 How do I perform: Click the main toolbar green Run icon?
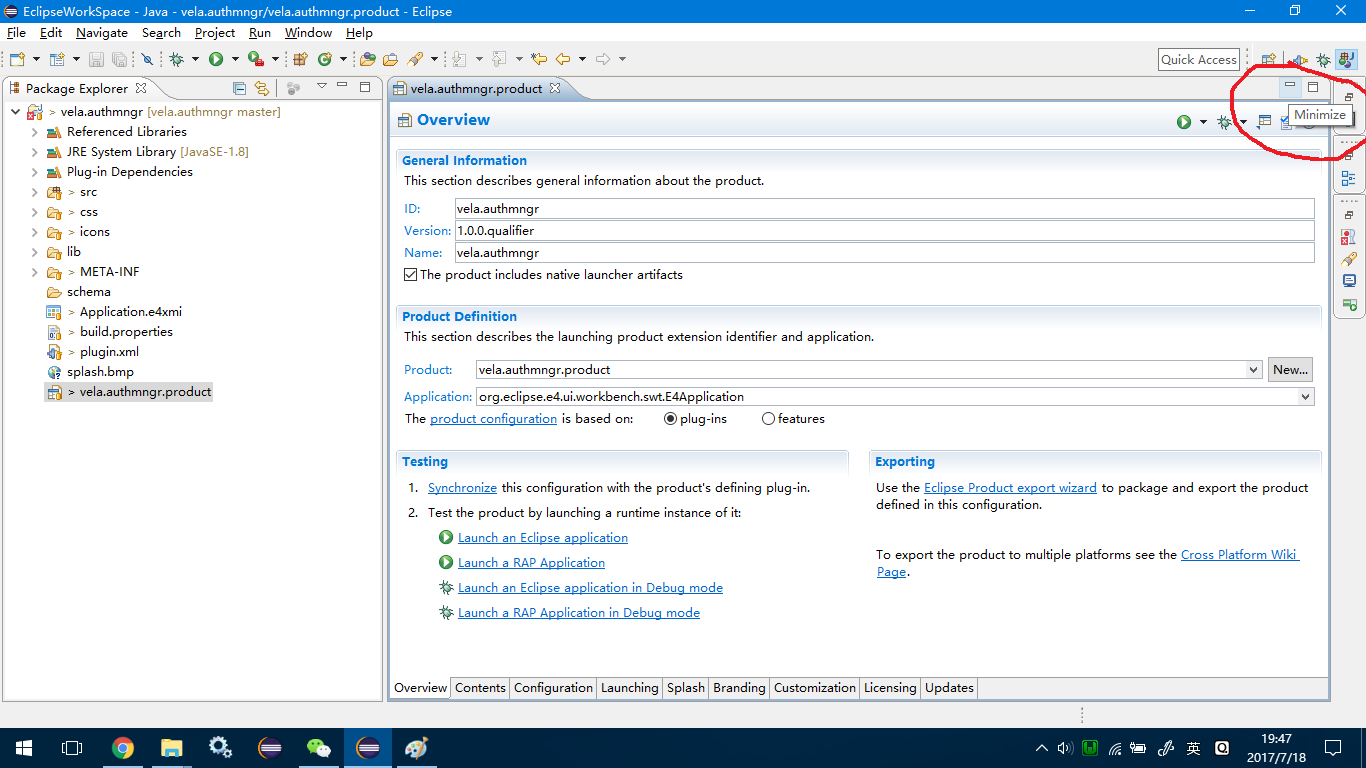216,60
